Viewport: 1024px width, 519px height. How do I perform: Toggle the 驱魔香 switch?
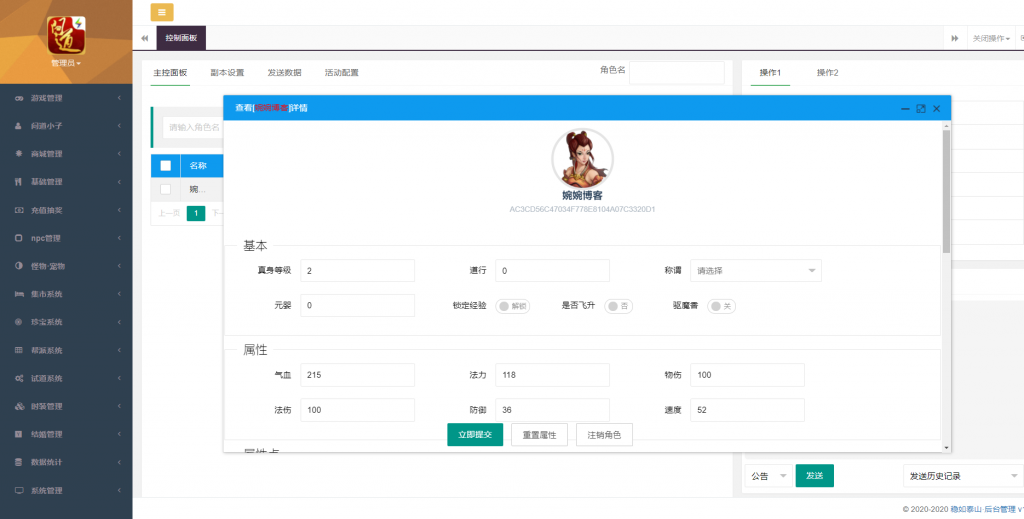point(722,306)
